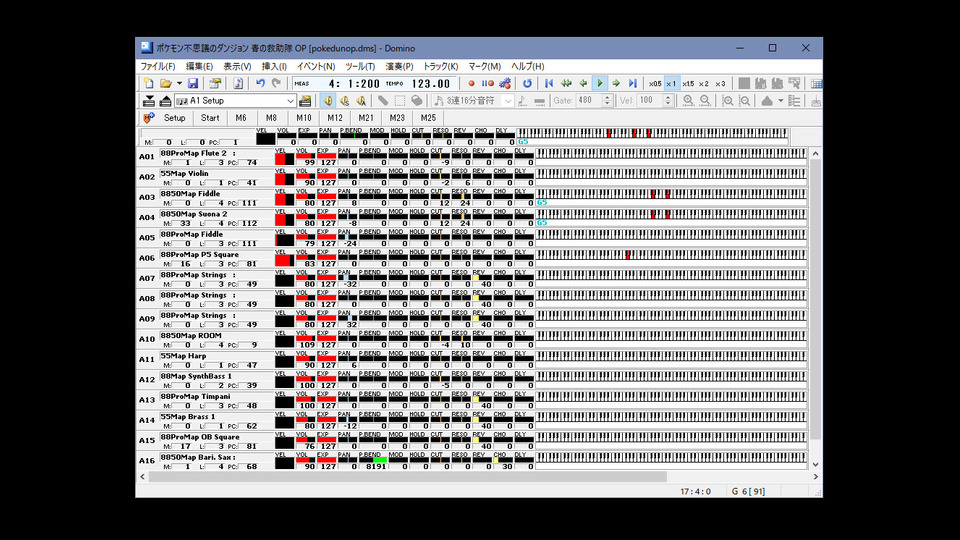960x540 pixels.
Task: Set playback speed to x2
Action: point(704,83)
